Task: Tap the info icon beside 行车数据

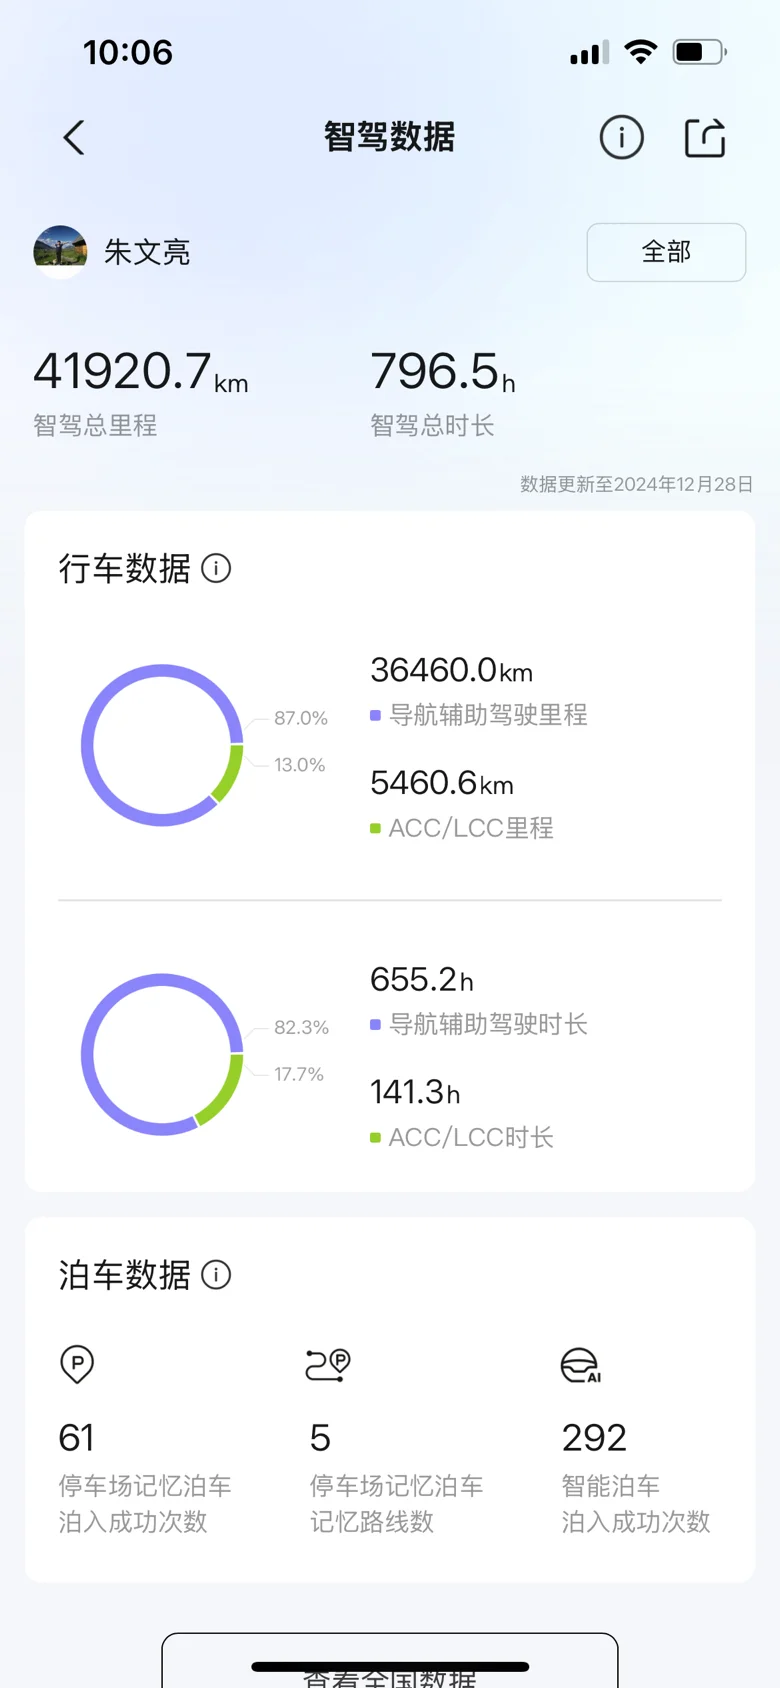Action: coord(216,568)
